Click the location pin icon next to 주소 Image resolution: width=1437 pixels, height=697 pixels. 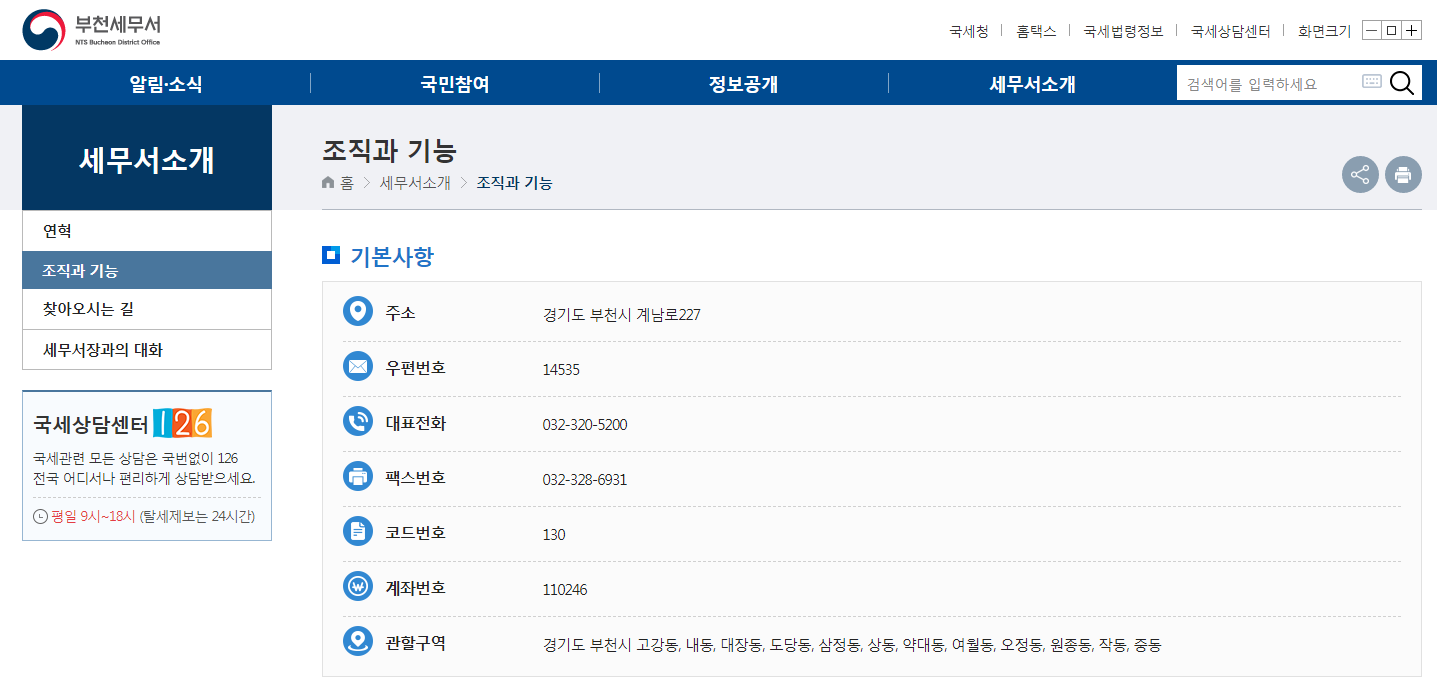click(x=358, y=311)
